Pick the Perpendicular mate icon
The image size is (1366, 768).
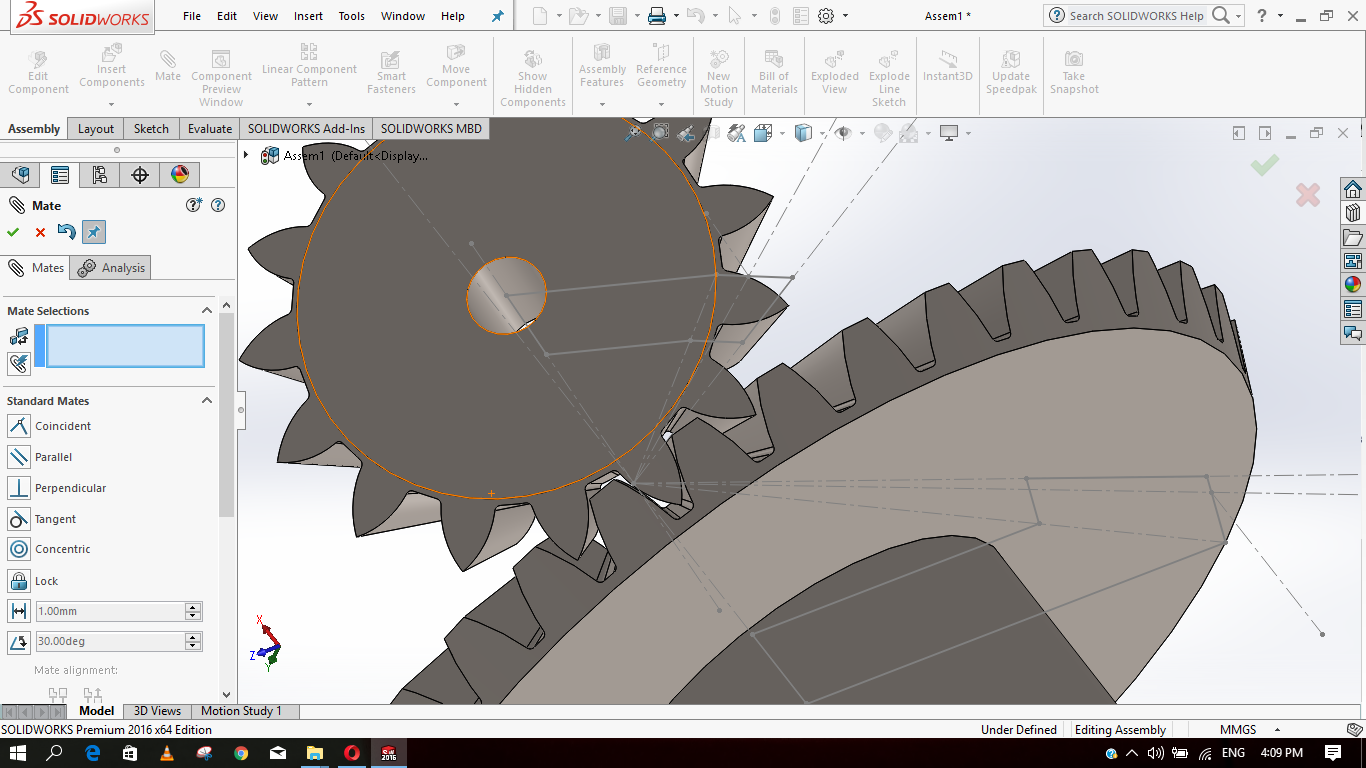[x=19, y=488]
